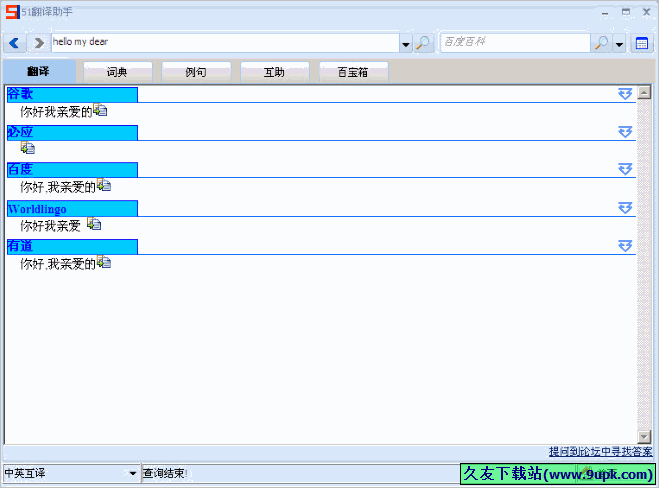Minimize the 51翻译助手 window
659x488 pixels.
605,13
